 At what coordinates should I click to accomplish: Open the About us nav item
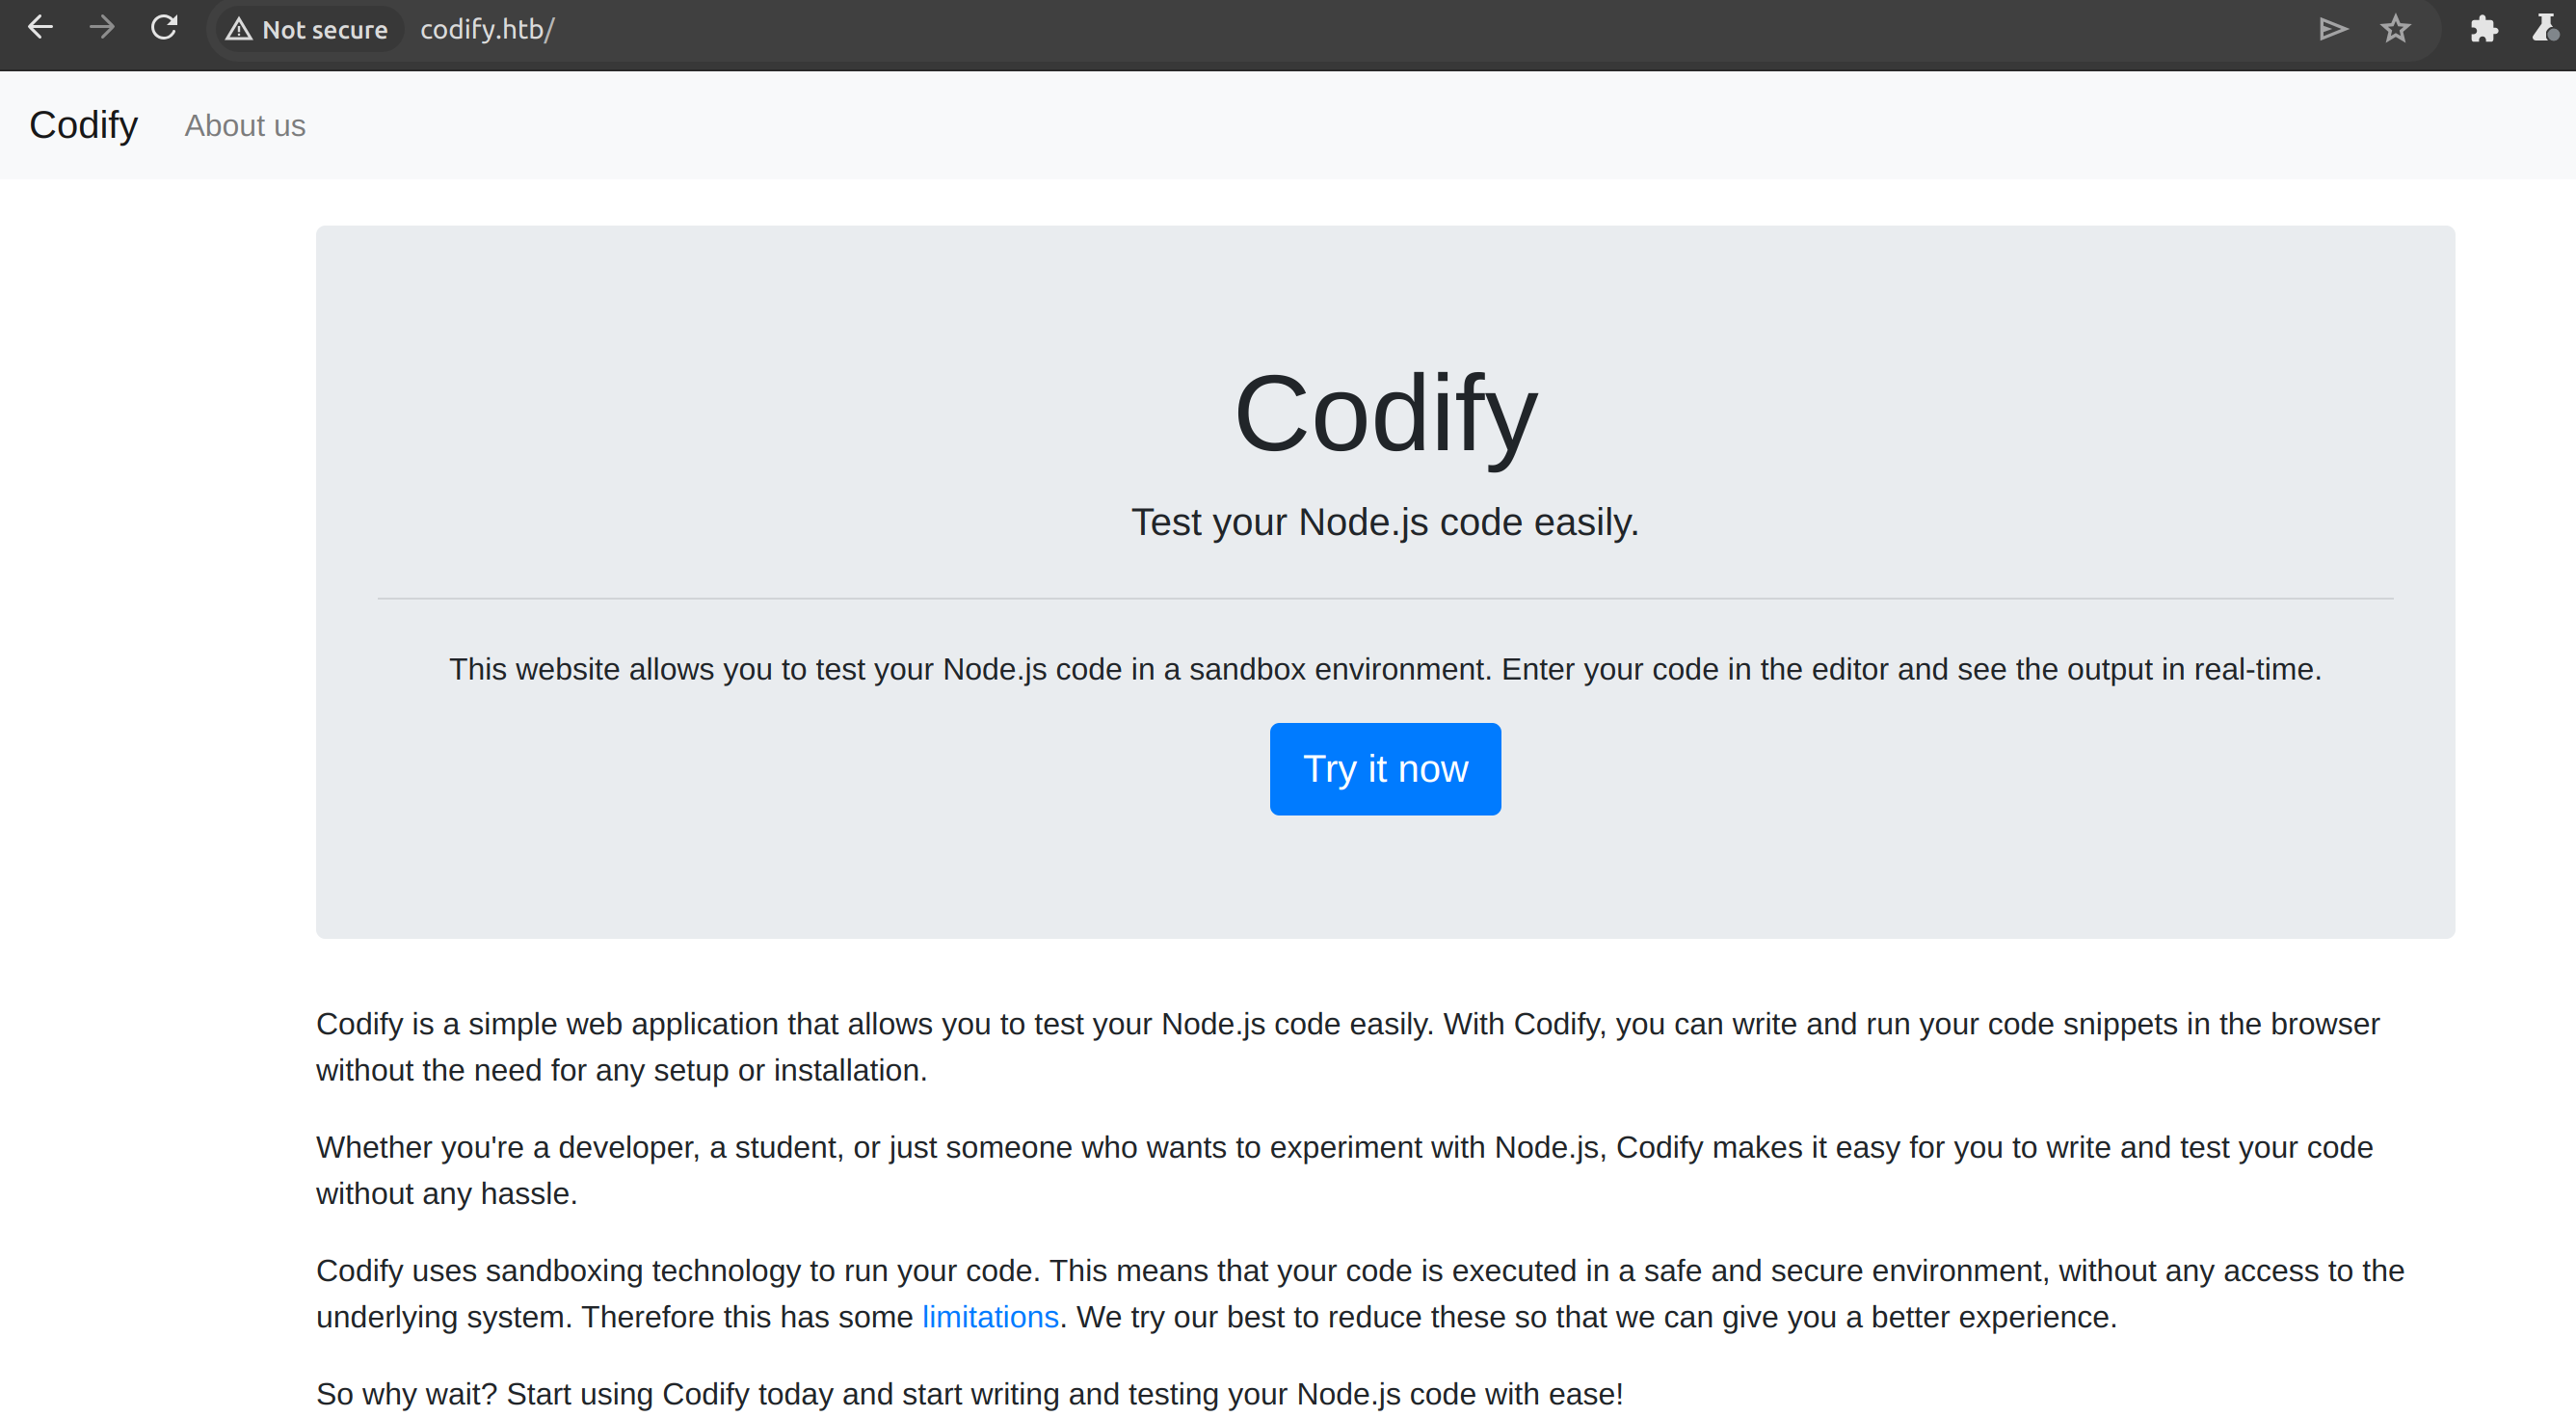[245, 126]
